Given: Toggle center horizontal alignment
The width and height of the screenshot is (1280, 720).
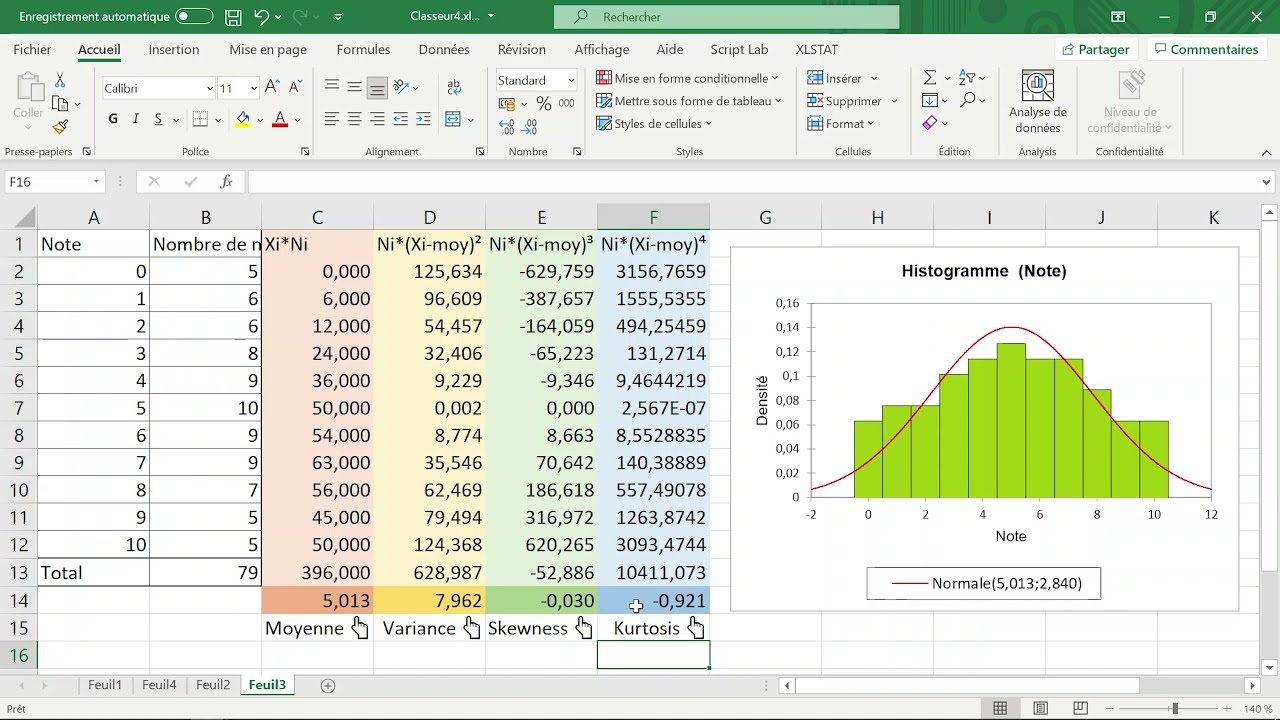Looking at the screenshot, I should pyautogui.click(x=355, y=119).
